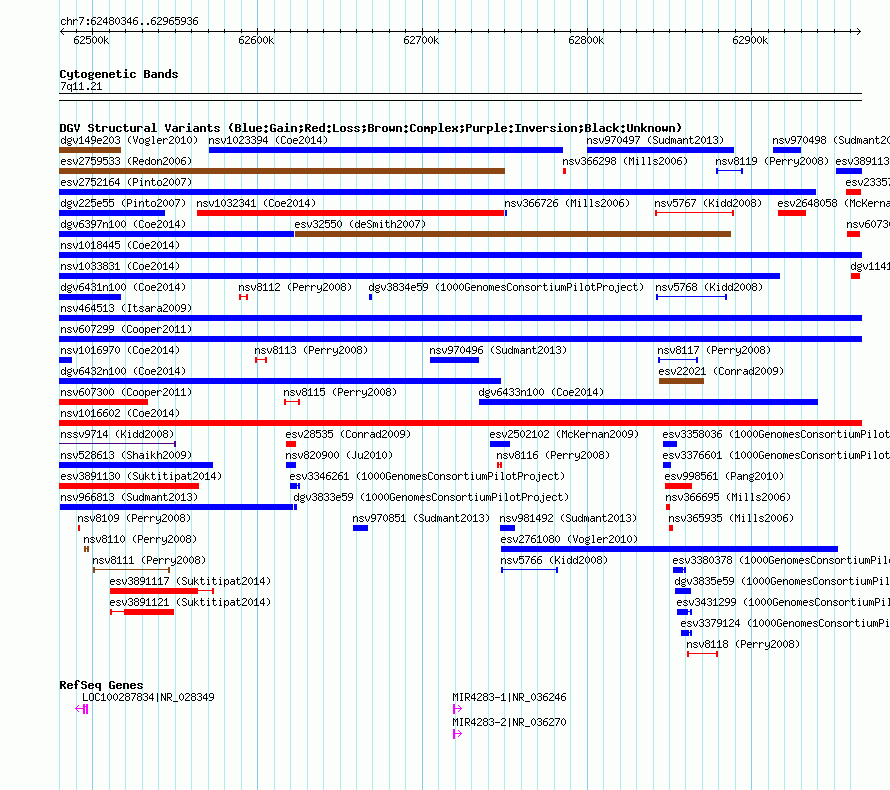890x790 pixels.
Task: Click the LOC100287834|NR_028349 gene label
Action: click(148, 697)
